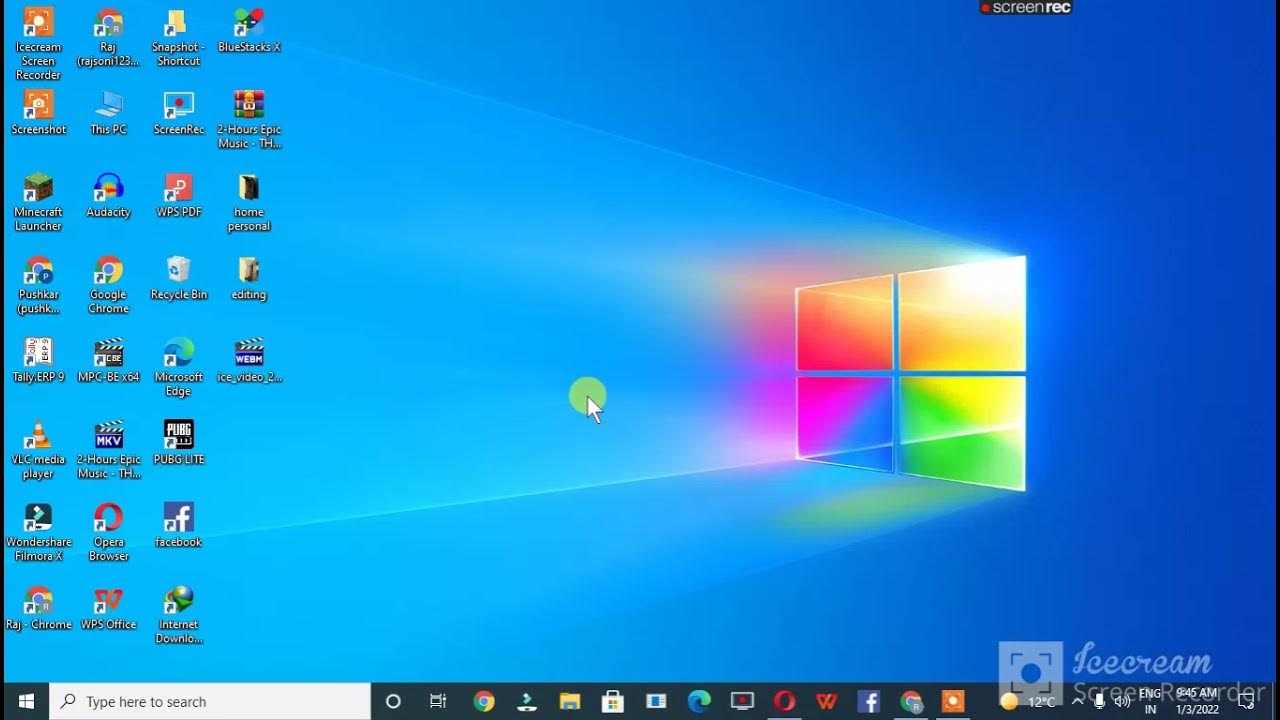
Task: Select the ice_video WEBM file
Action: (x=249, y=360)
